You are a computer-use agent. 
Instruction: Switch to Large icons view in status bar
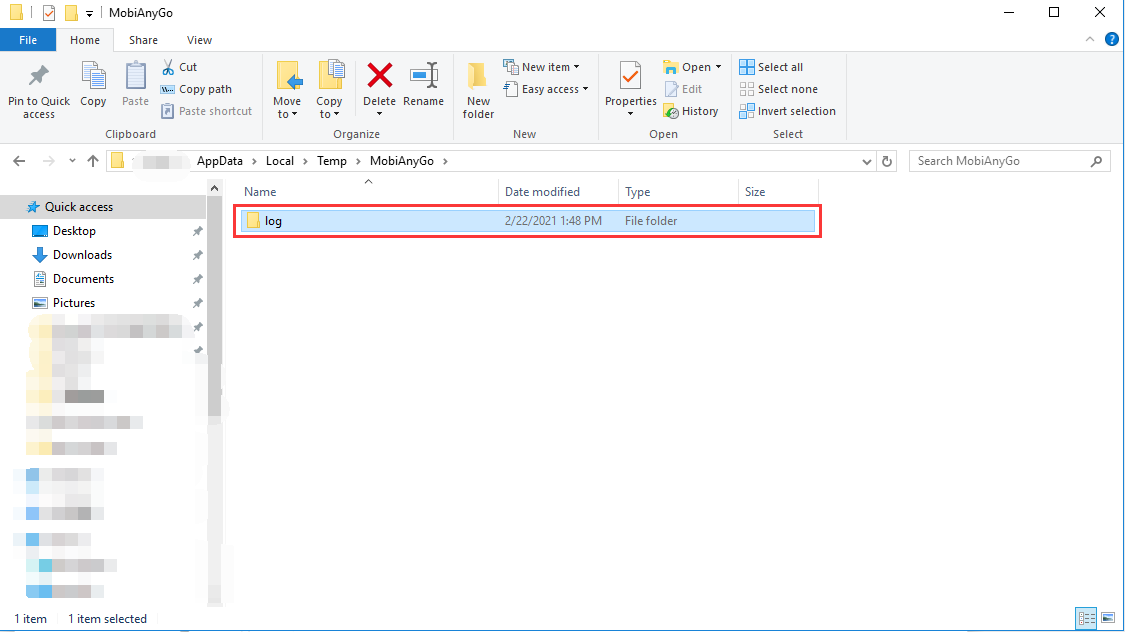1108,618
